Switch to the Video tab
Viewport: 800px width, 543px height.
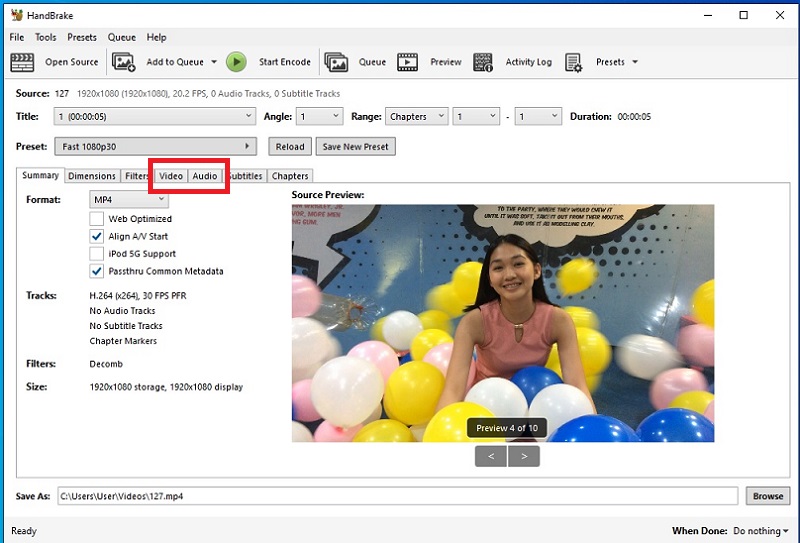pyautogui.click(x=171, y=176)
